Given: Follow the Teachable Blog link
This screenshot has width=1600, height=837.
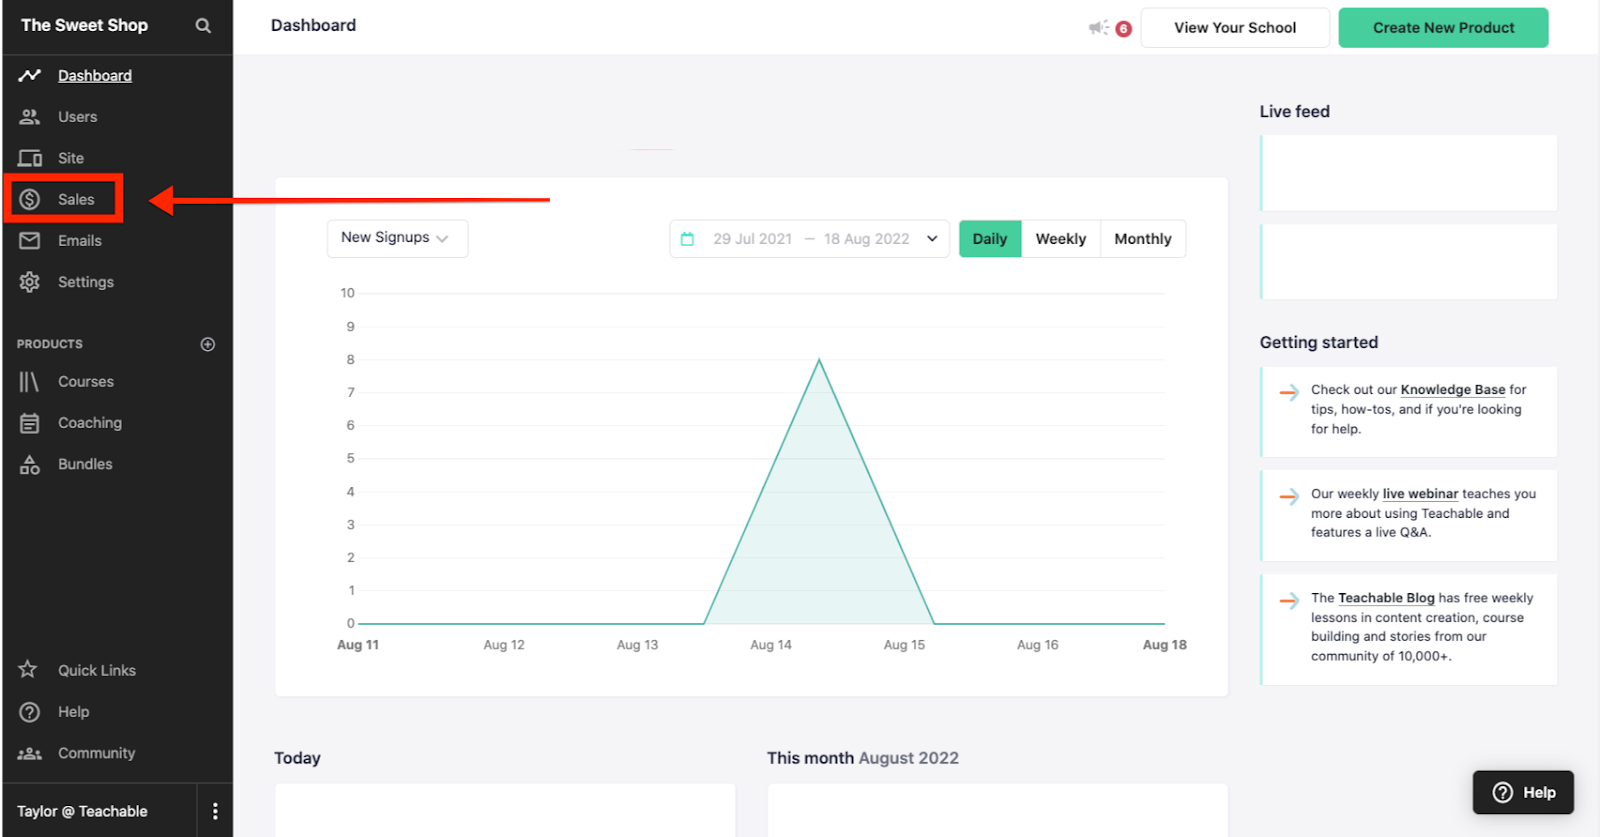Looking at the screenshot, I should (1386, 598).
